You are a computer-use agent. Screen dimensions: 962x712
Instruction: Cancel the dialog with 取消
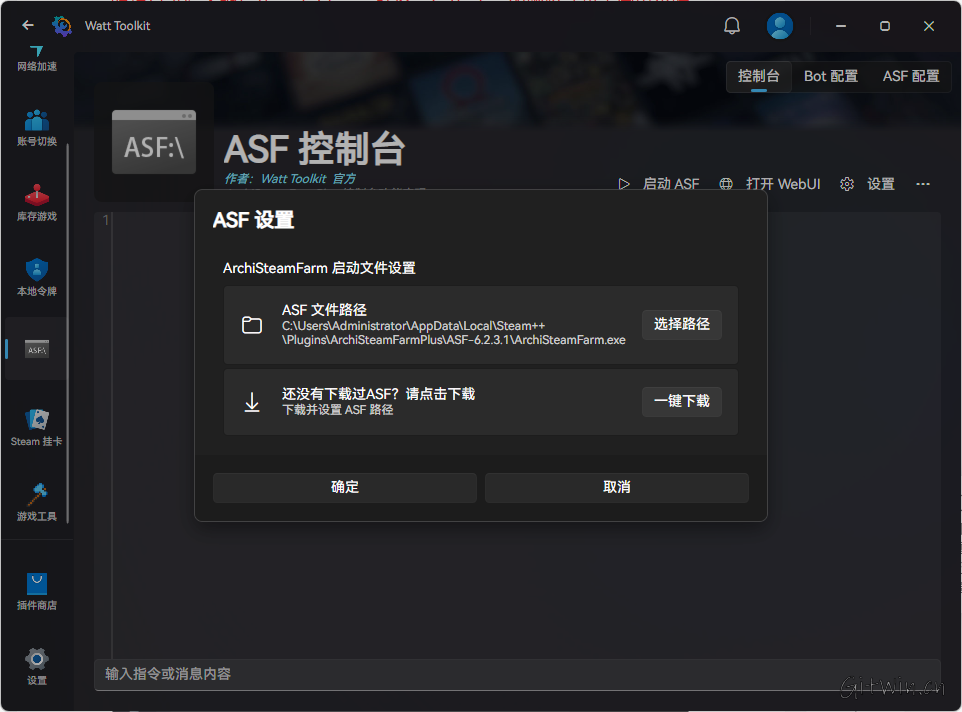coord(617,488)
